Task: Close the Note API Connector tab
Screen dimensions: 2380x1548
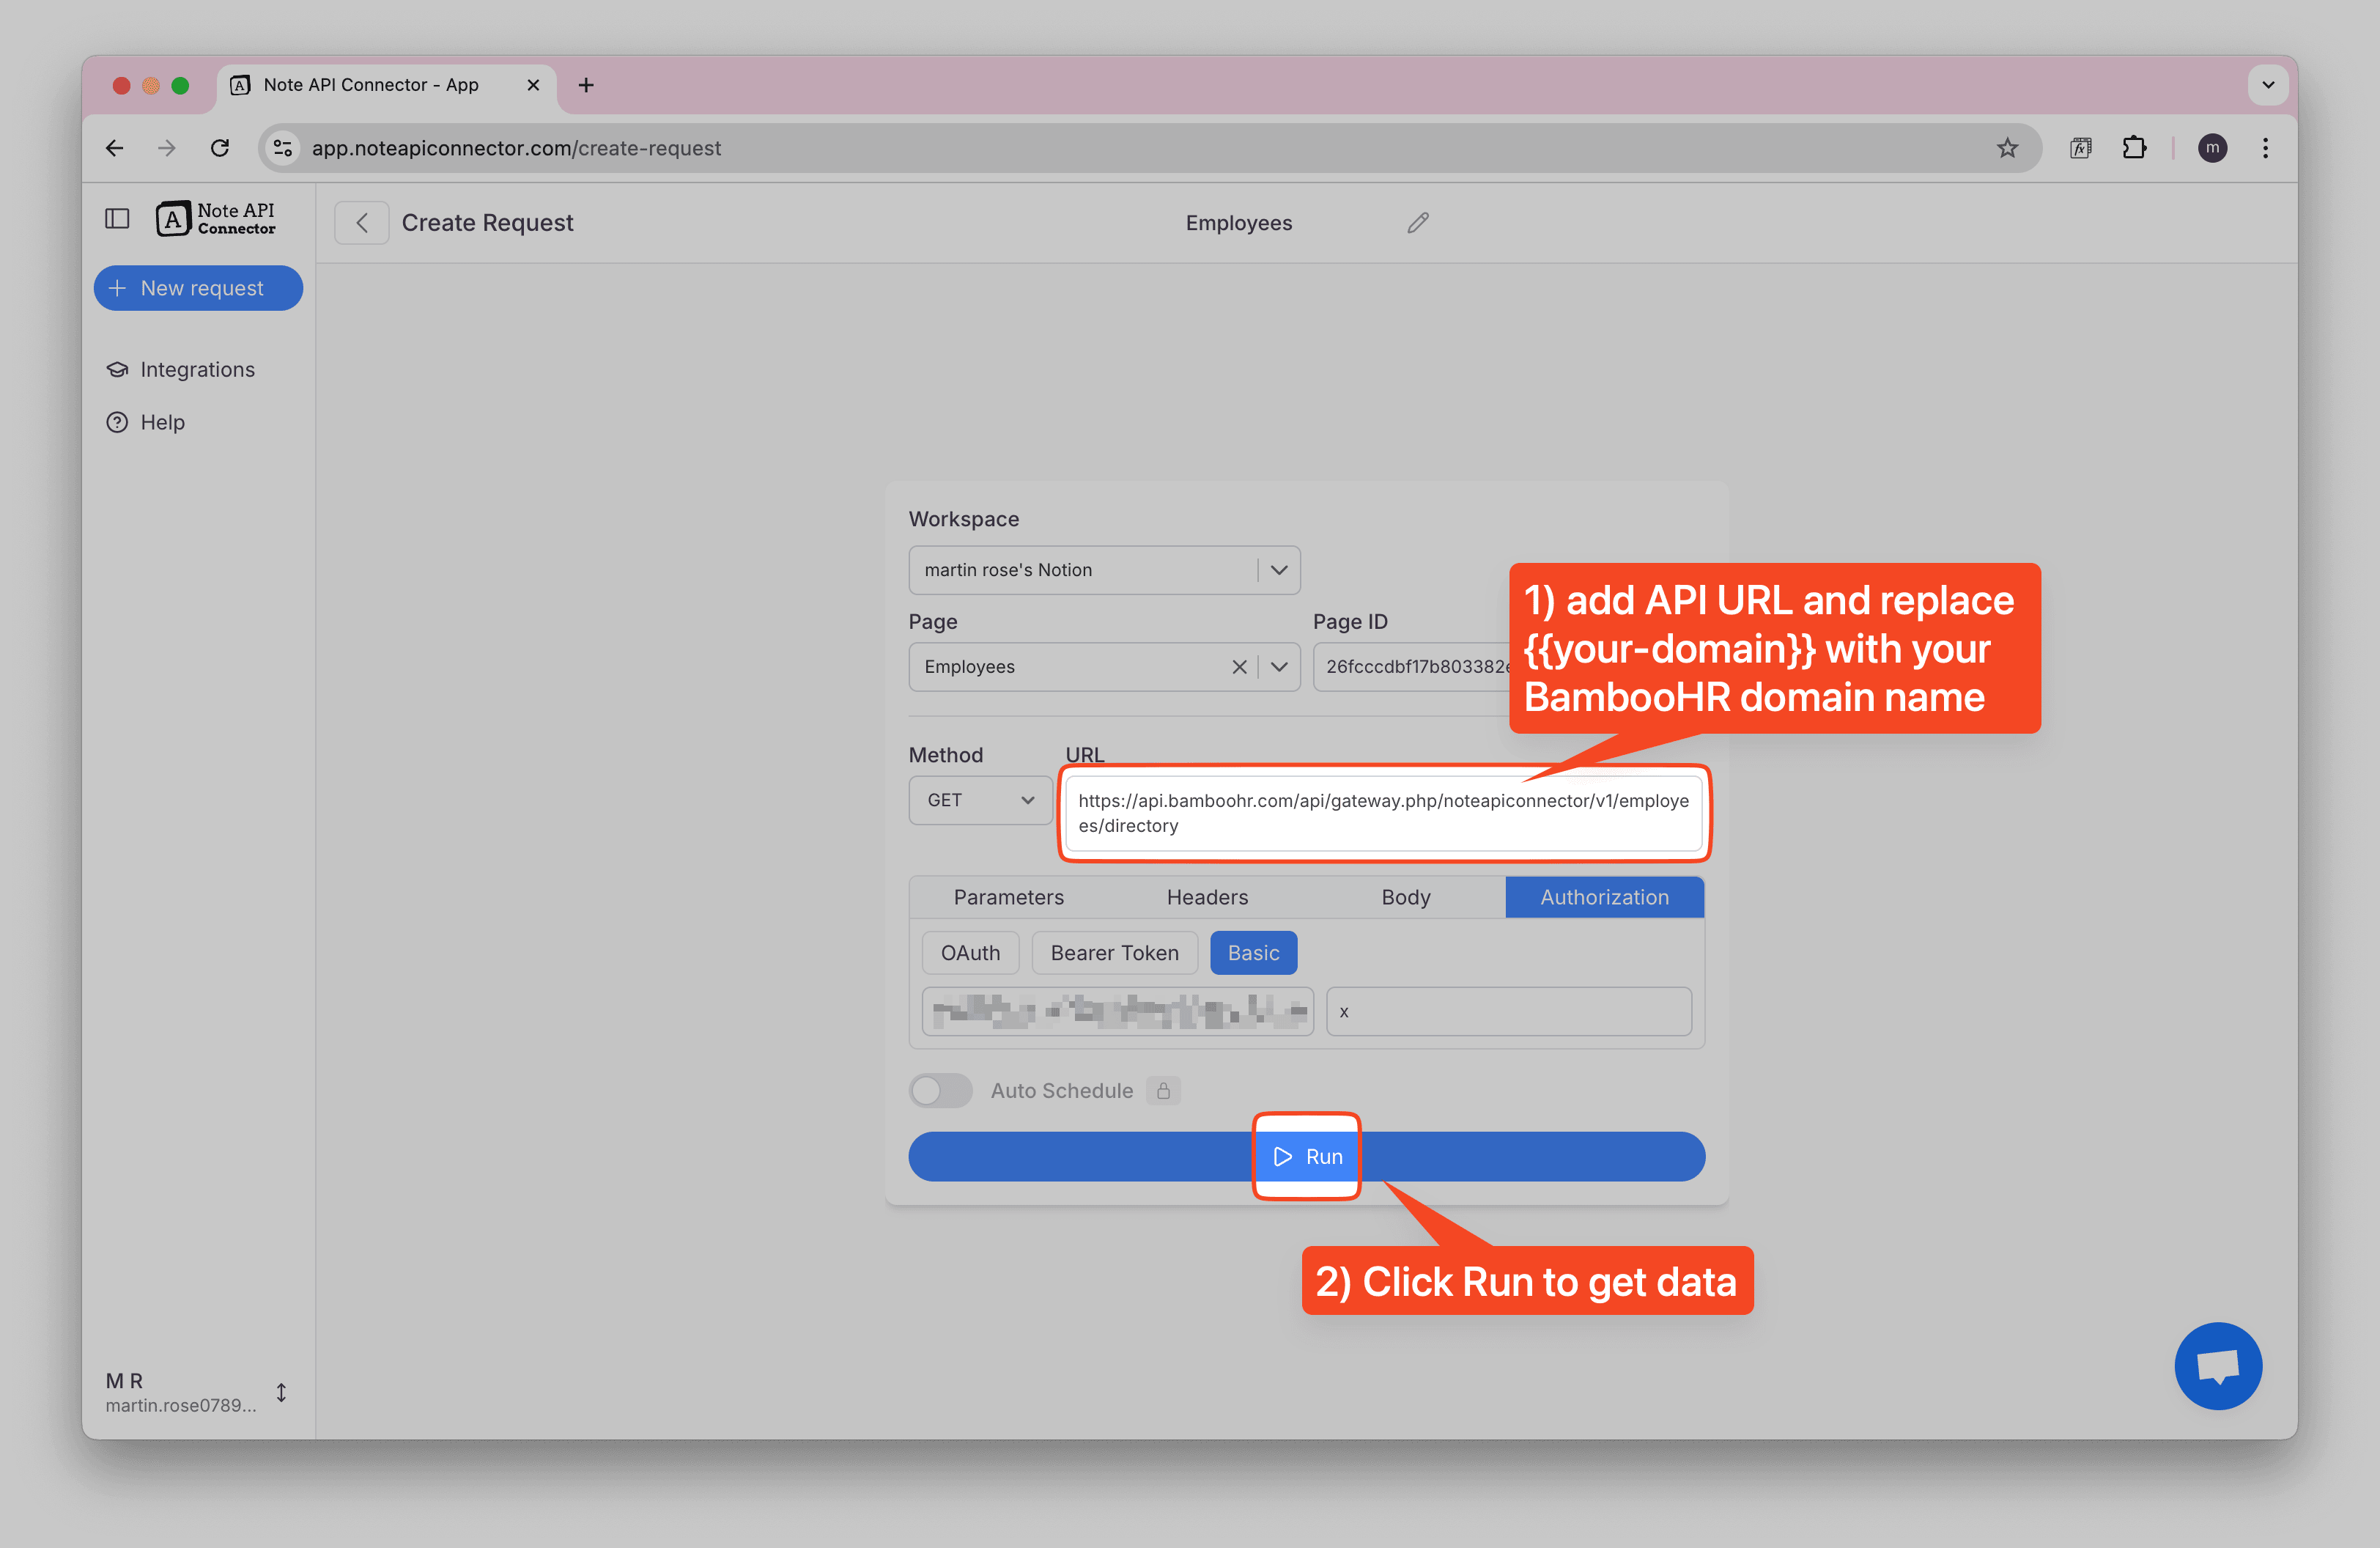Action: (533, 85)
